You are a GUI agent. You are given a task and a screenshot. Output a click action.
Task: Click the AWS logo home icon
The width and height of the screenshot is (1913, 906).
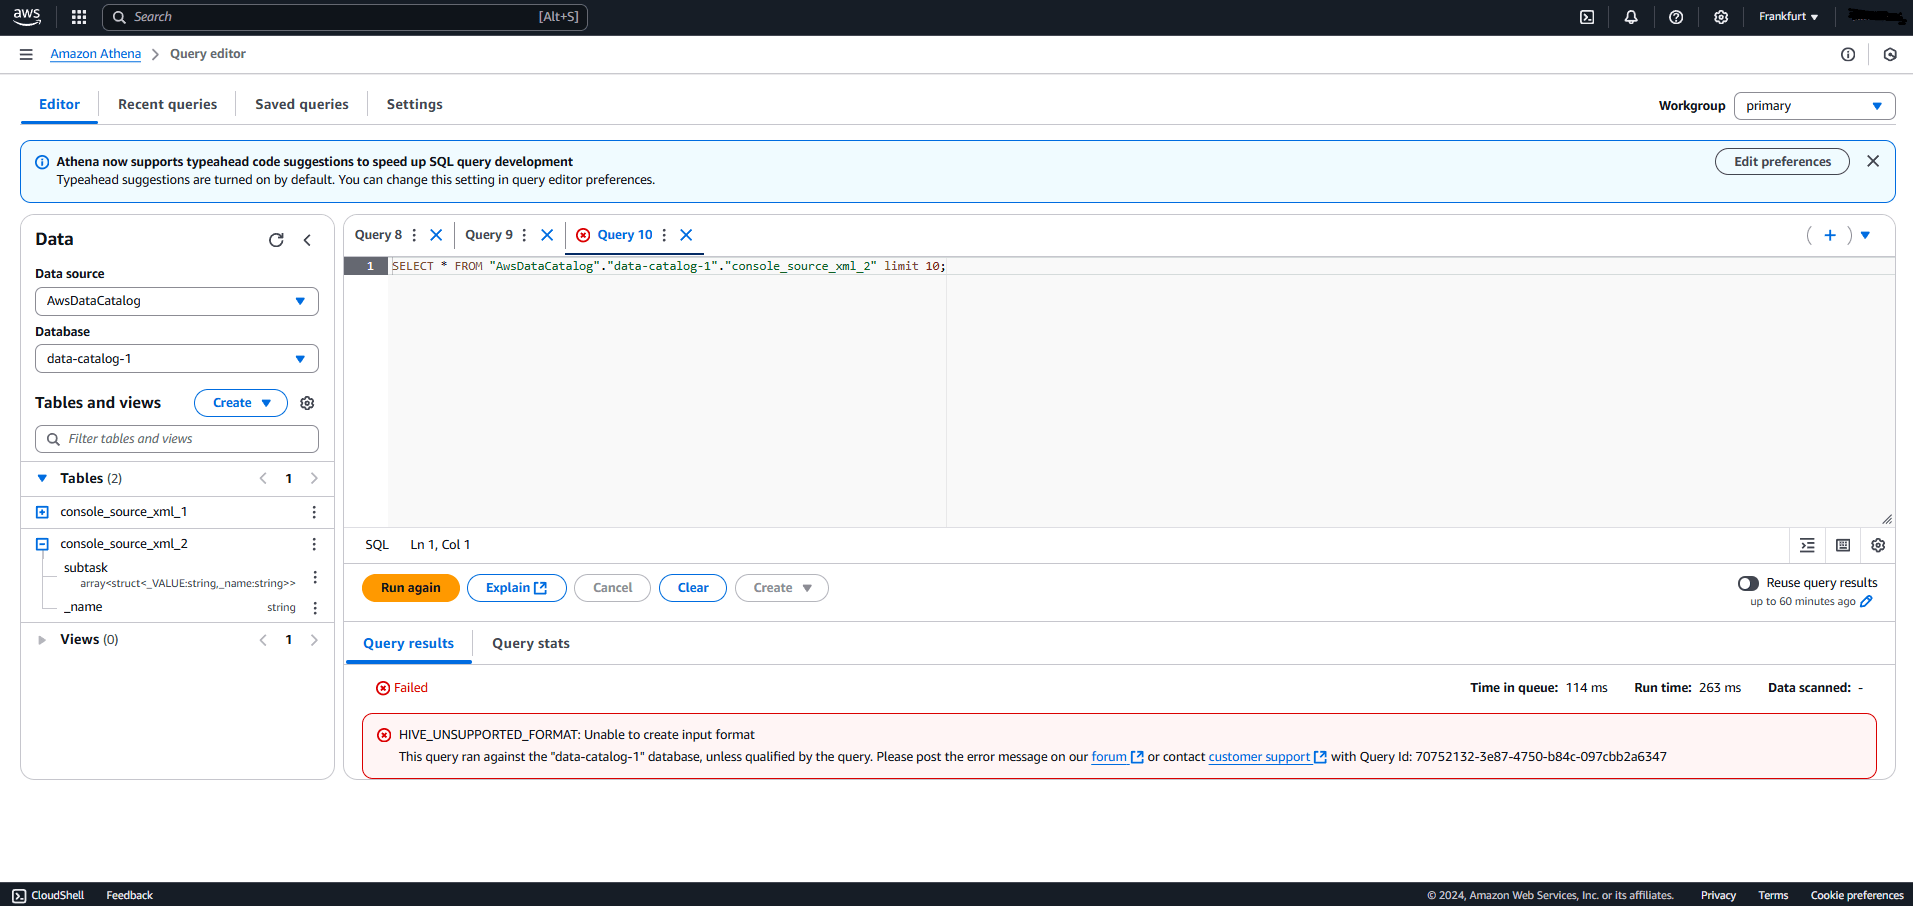click(27, 17)
